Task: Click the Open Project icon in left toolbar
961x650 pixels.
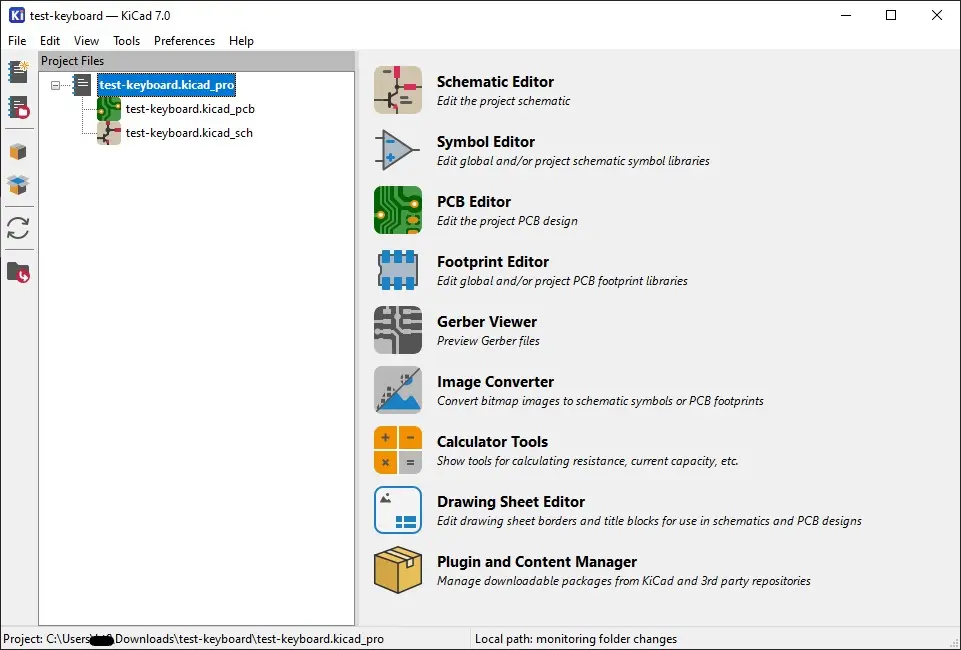Action: [18, 108]
